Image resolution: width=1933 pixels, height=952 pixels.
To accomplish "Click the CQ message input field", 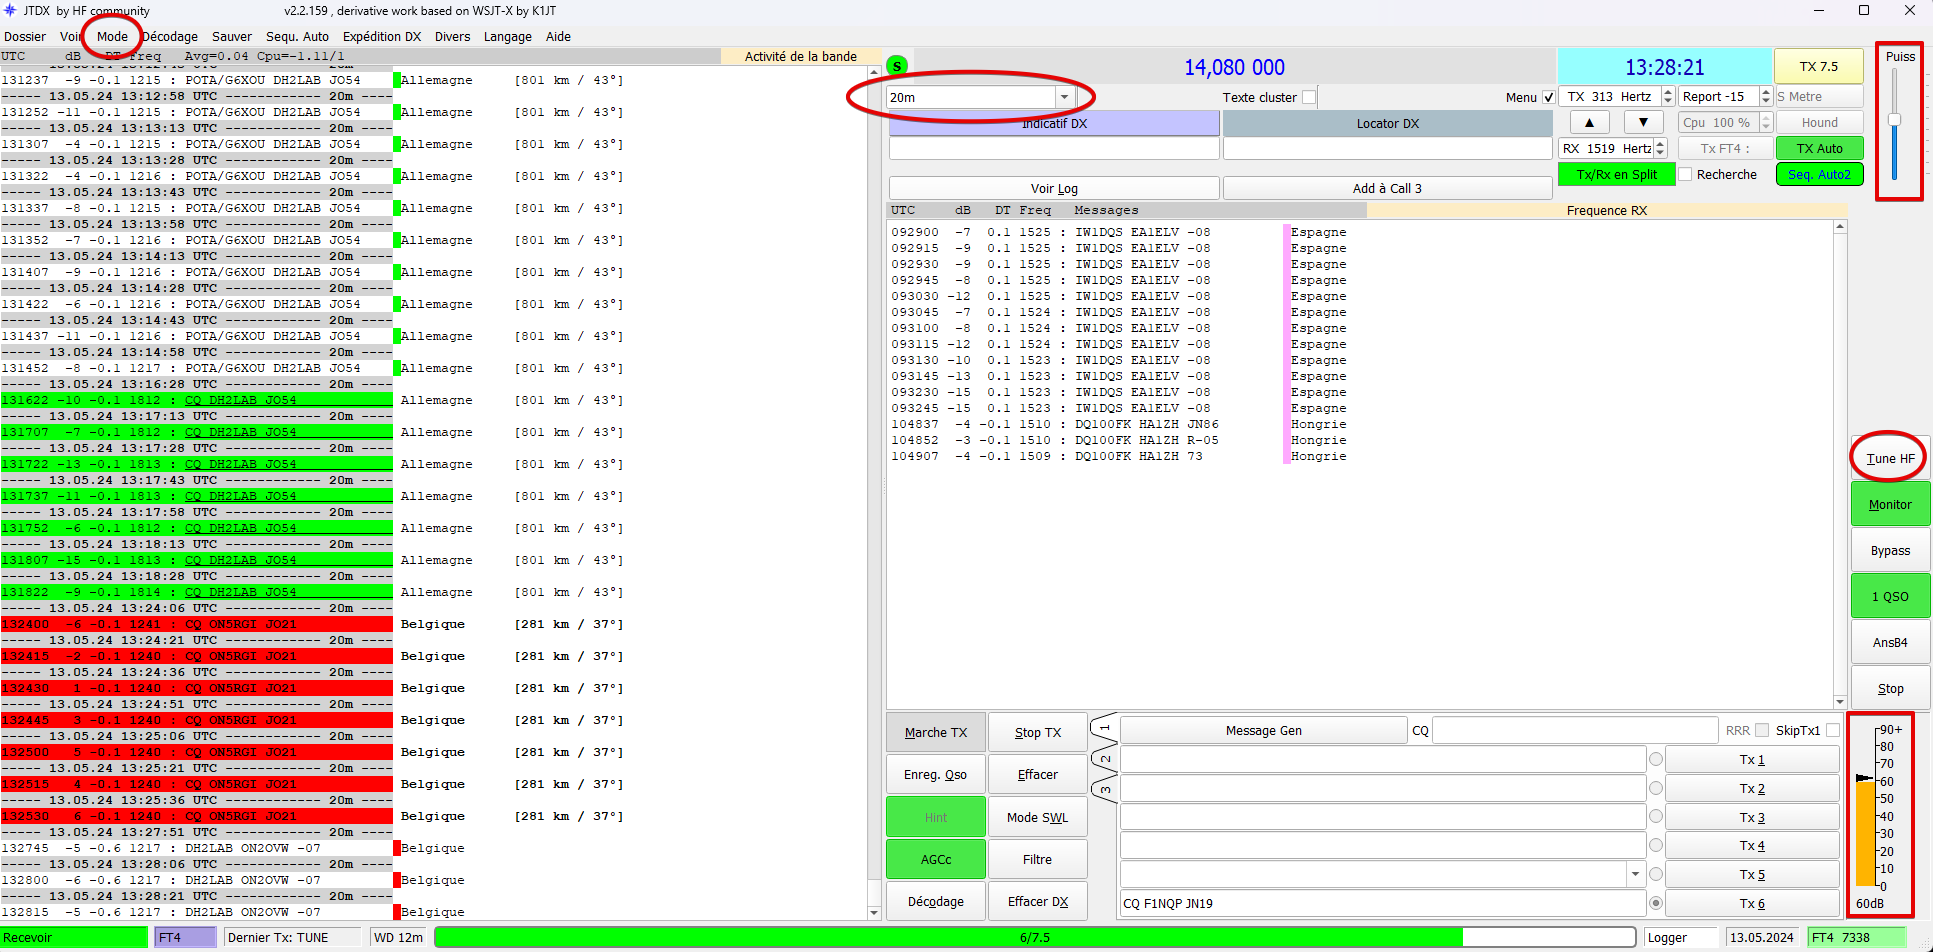I will click(x=1575, y=730).
